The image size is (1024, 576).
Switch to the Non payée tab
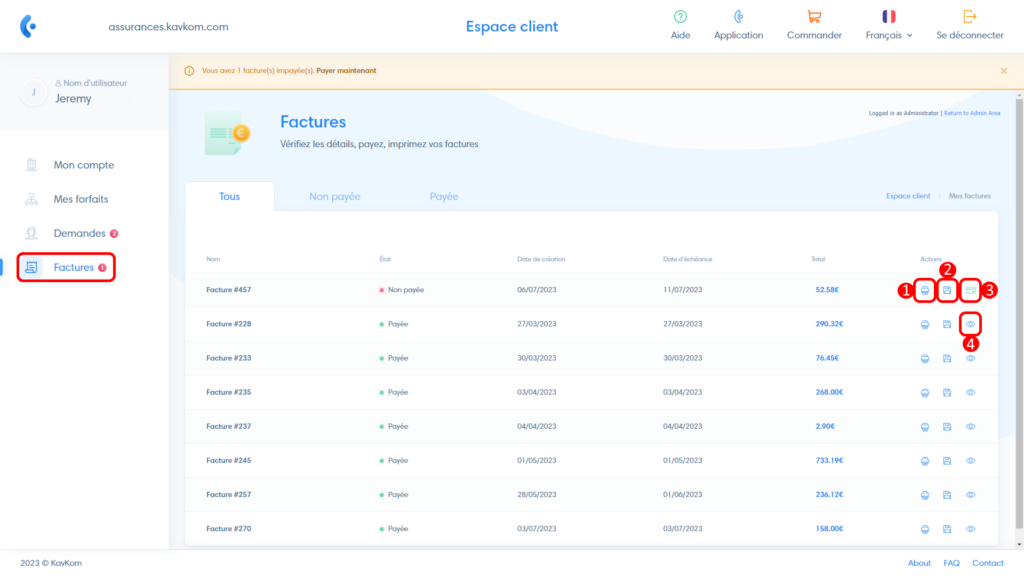point(334,197)
